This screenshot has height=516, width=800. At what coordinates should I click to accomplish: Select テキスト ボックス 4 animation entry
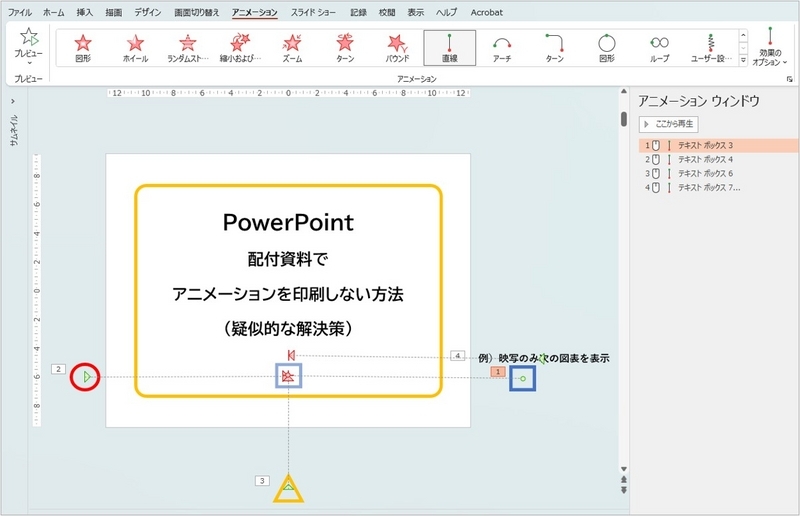(x=718, y=159)
